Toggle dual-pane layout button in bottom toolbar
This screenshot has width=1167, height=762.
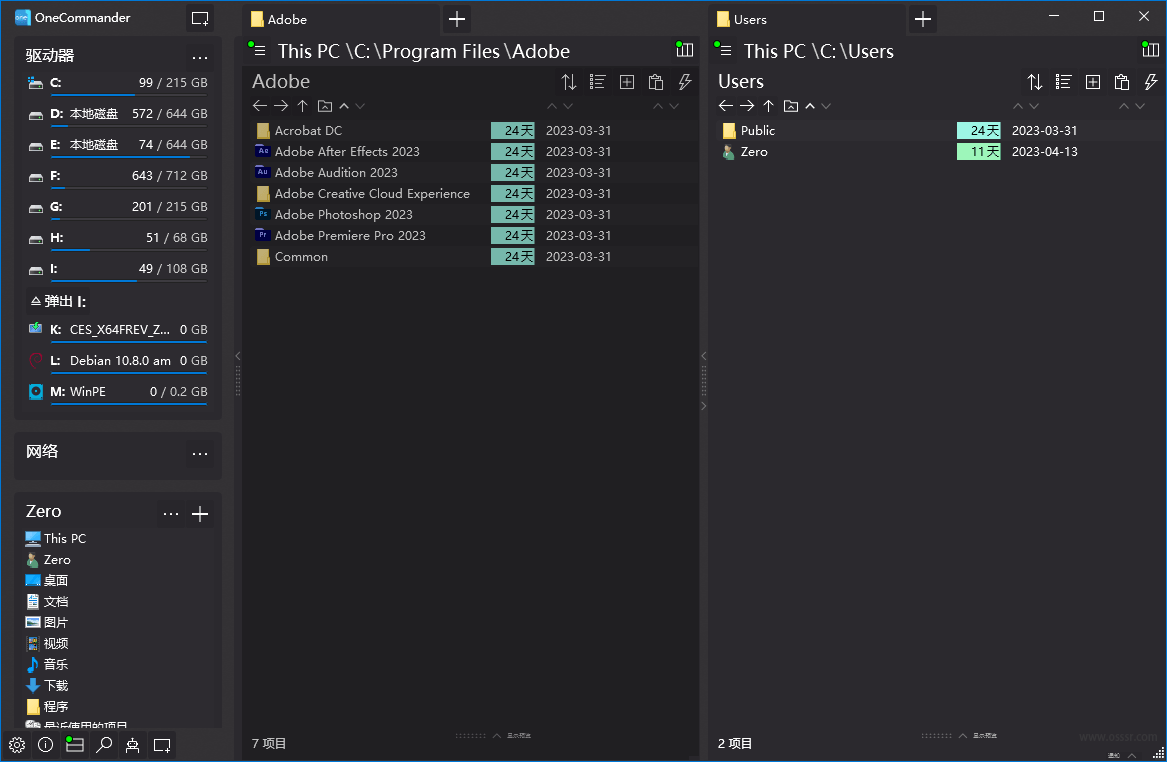point(74,745)
